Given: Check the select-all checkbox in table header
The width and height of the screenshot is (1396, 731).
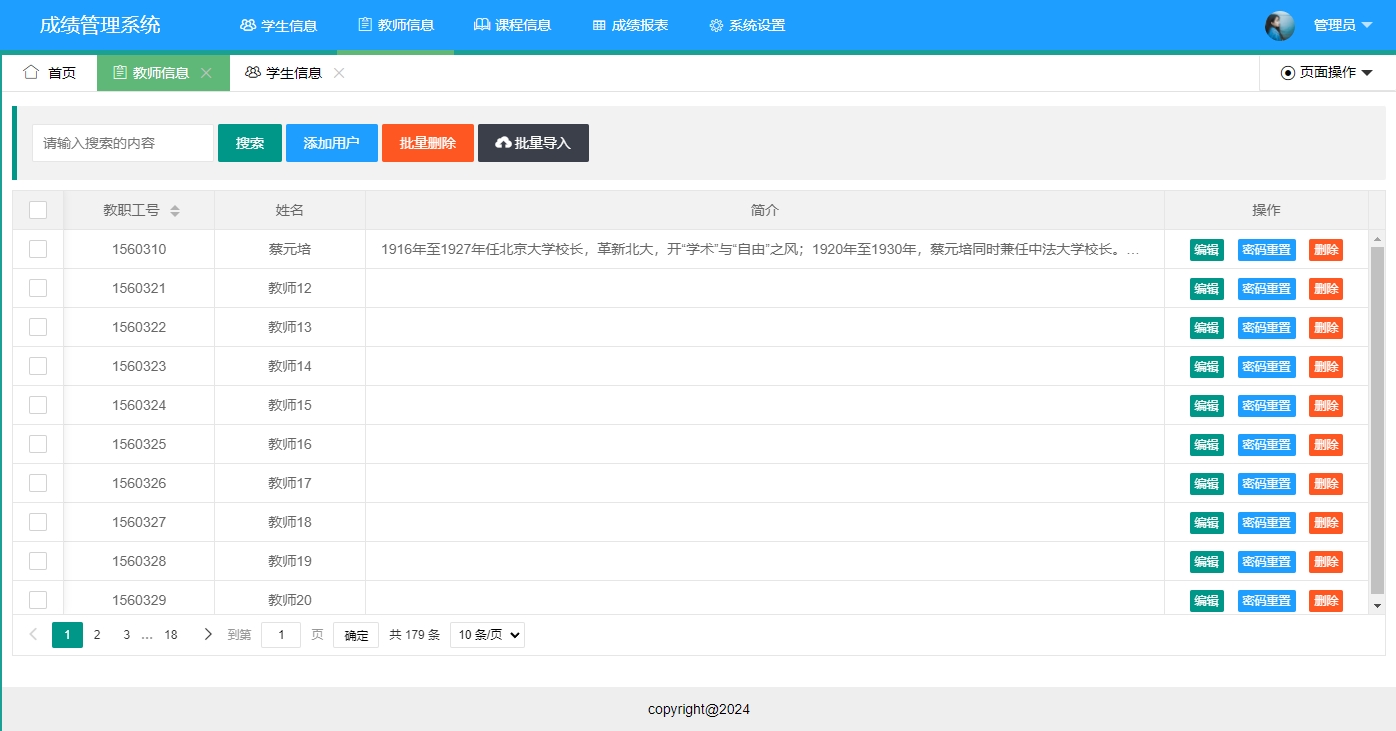Looking at the screenshot, I should click(x=37, y=209).
